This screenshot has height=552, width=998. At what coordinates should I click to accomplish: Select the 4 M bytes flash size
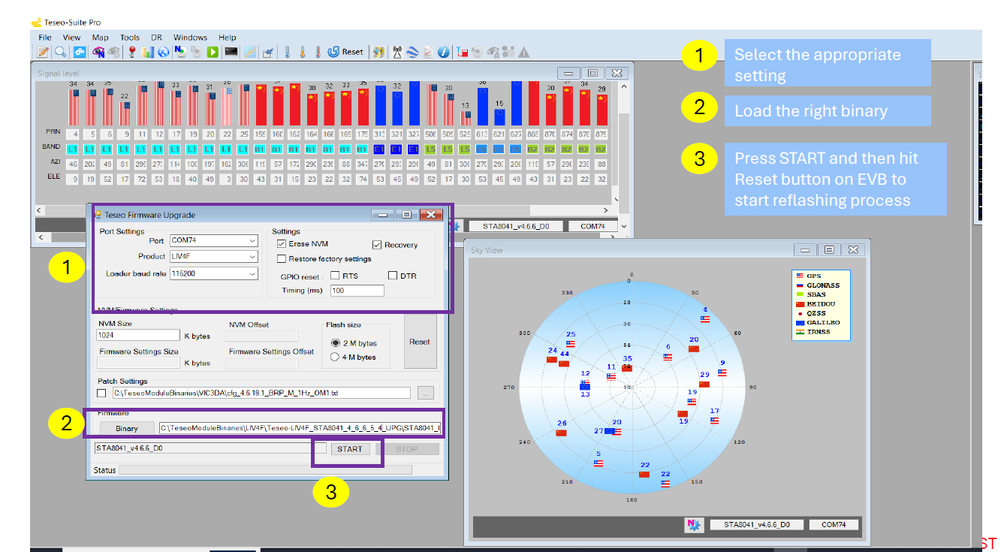pos(335,357)
